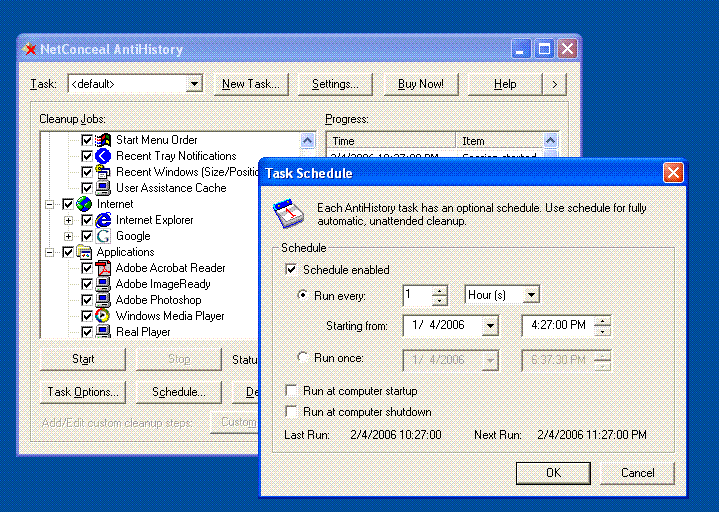This screenshot has height=512, width=719.
Task: Uncheck Recent Tray Notifications checkbox
Action: coord(87,156)
